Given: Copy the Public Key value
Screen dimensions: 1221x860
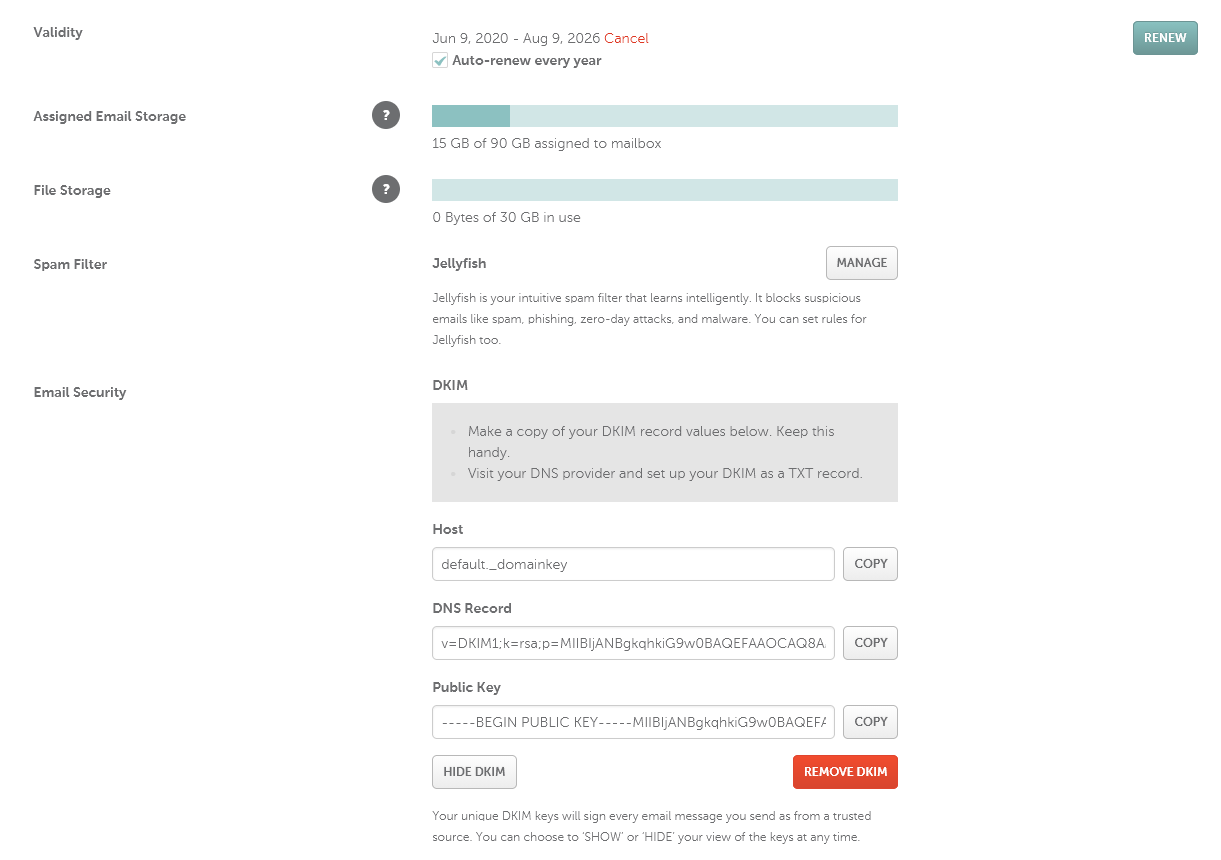Looking at the screenshot, I should pos(870,722).
